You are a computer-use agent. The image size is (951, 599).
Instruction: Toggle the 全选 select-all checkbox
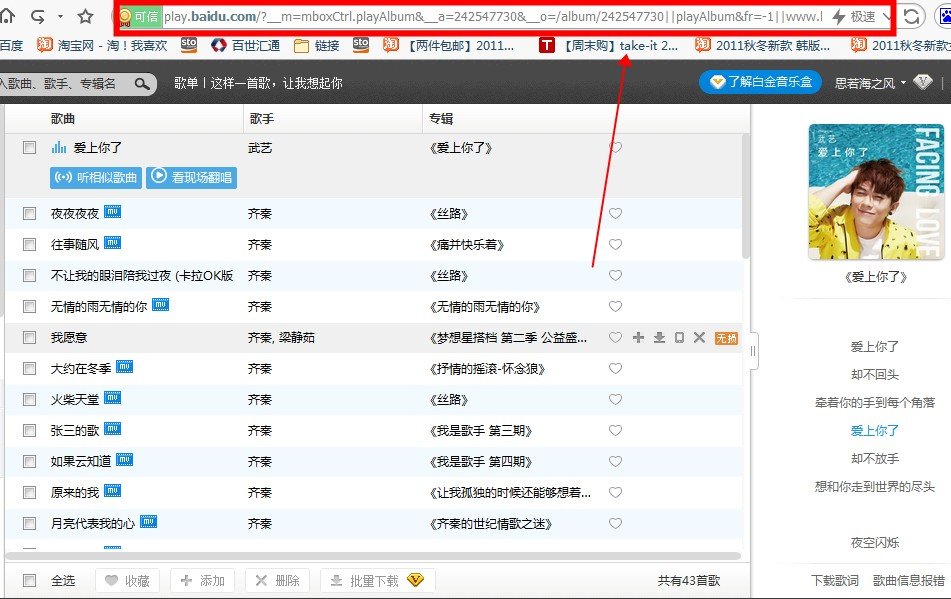pos(28,580)
